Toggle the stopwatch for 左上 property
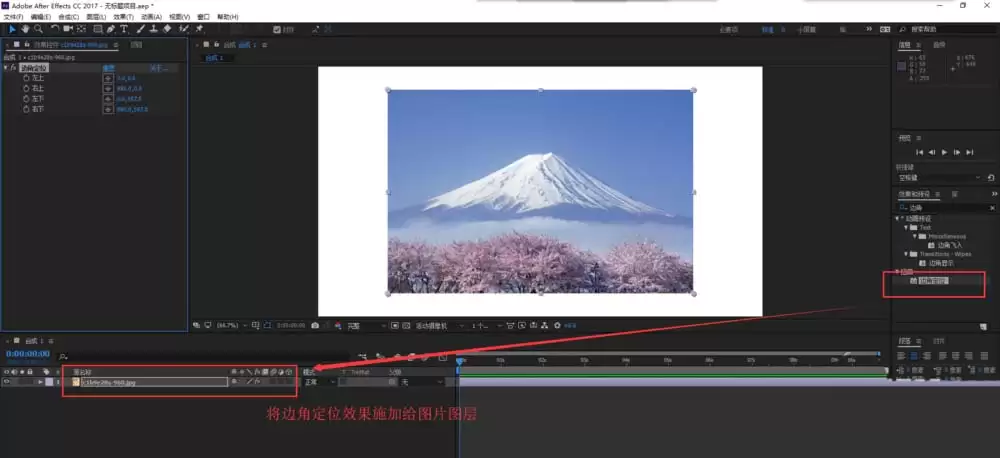The width and height of the screenshot is (1000, 458). pos(26,78)
